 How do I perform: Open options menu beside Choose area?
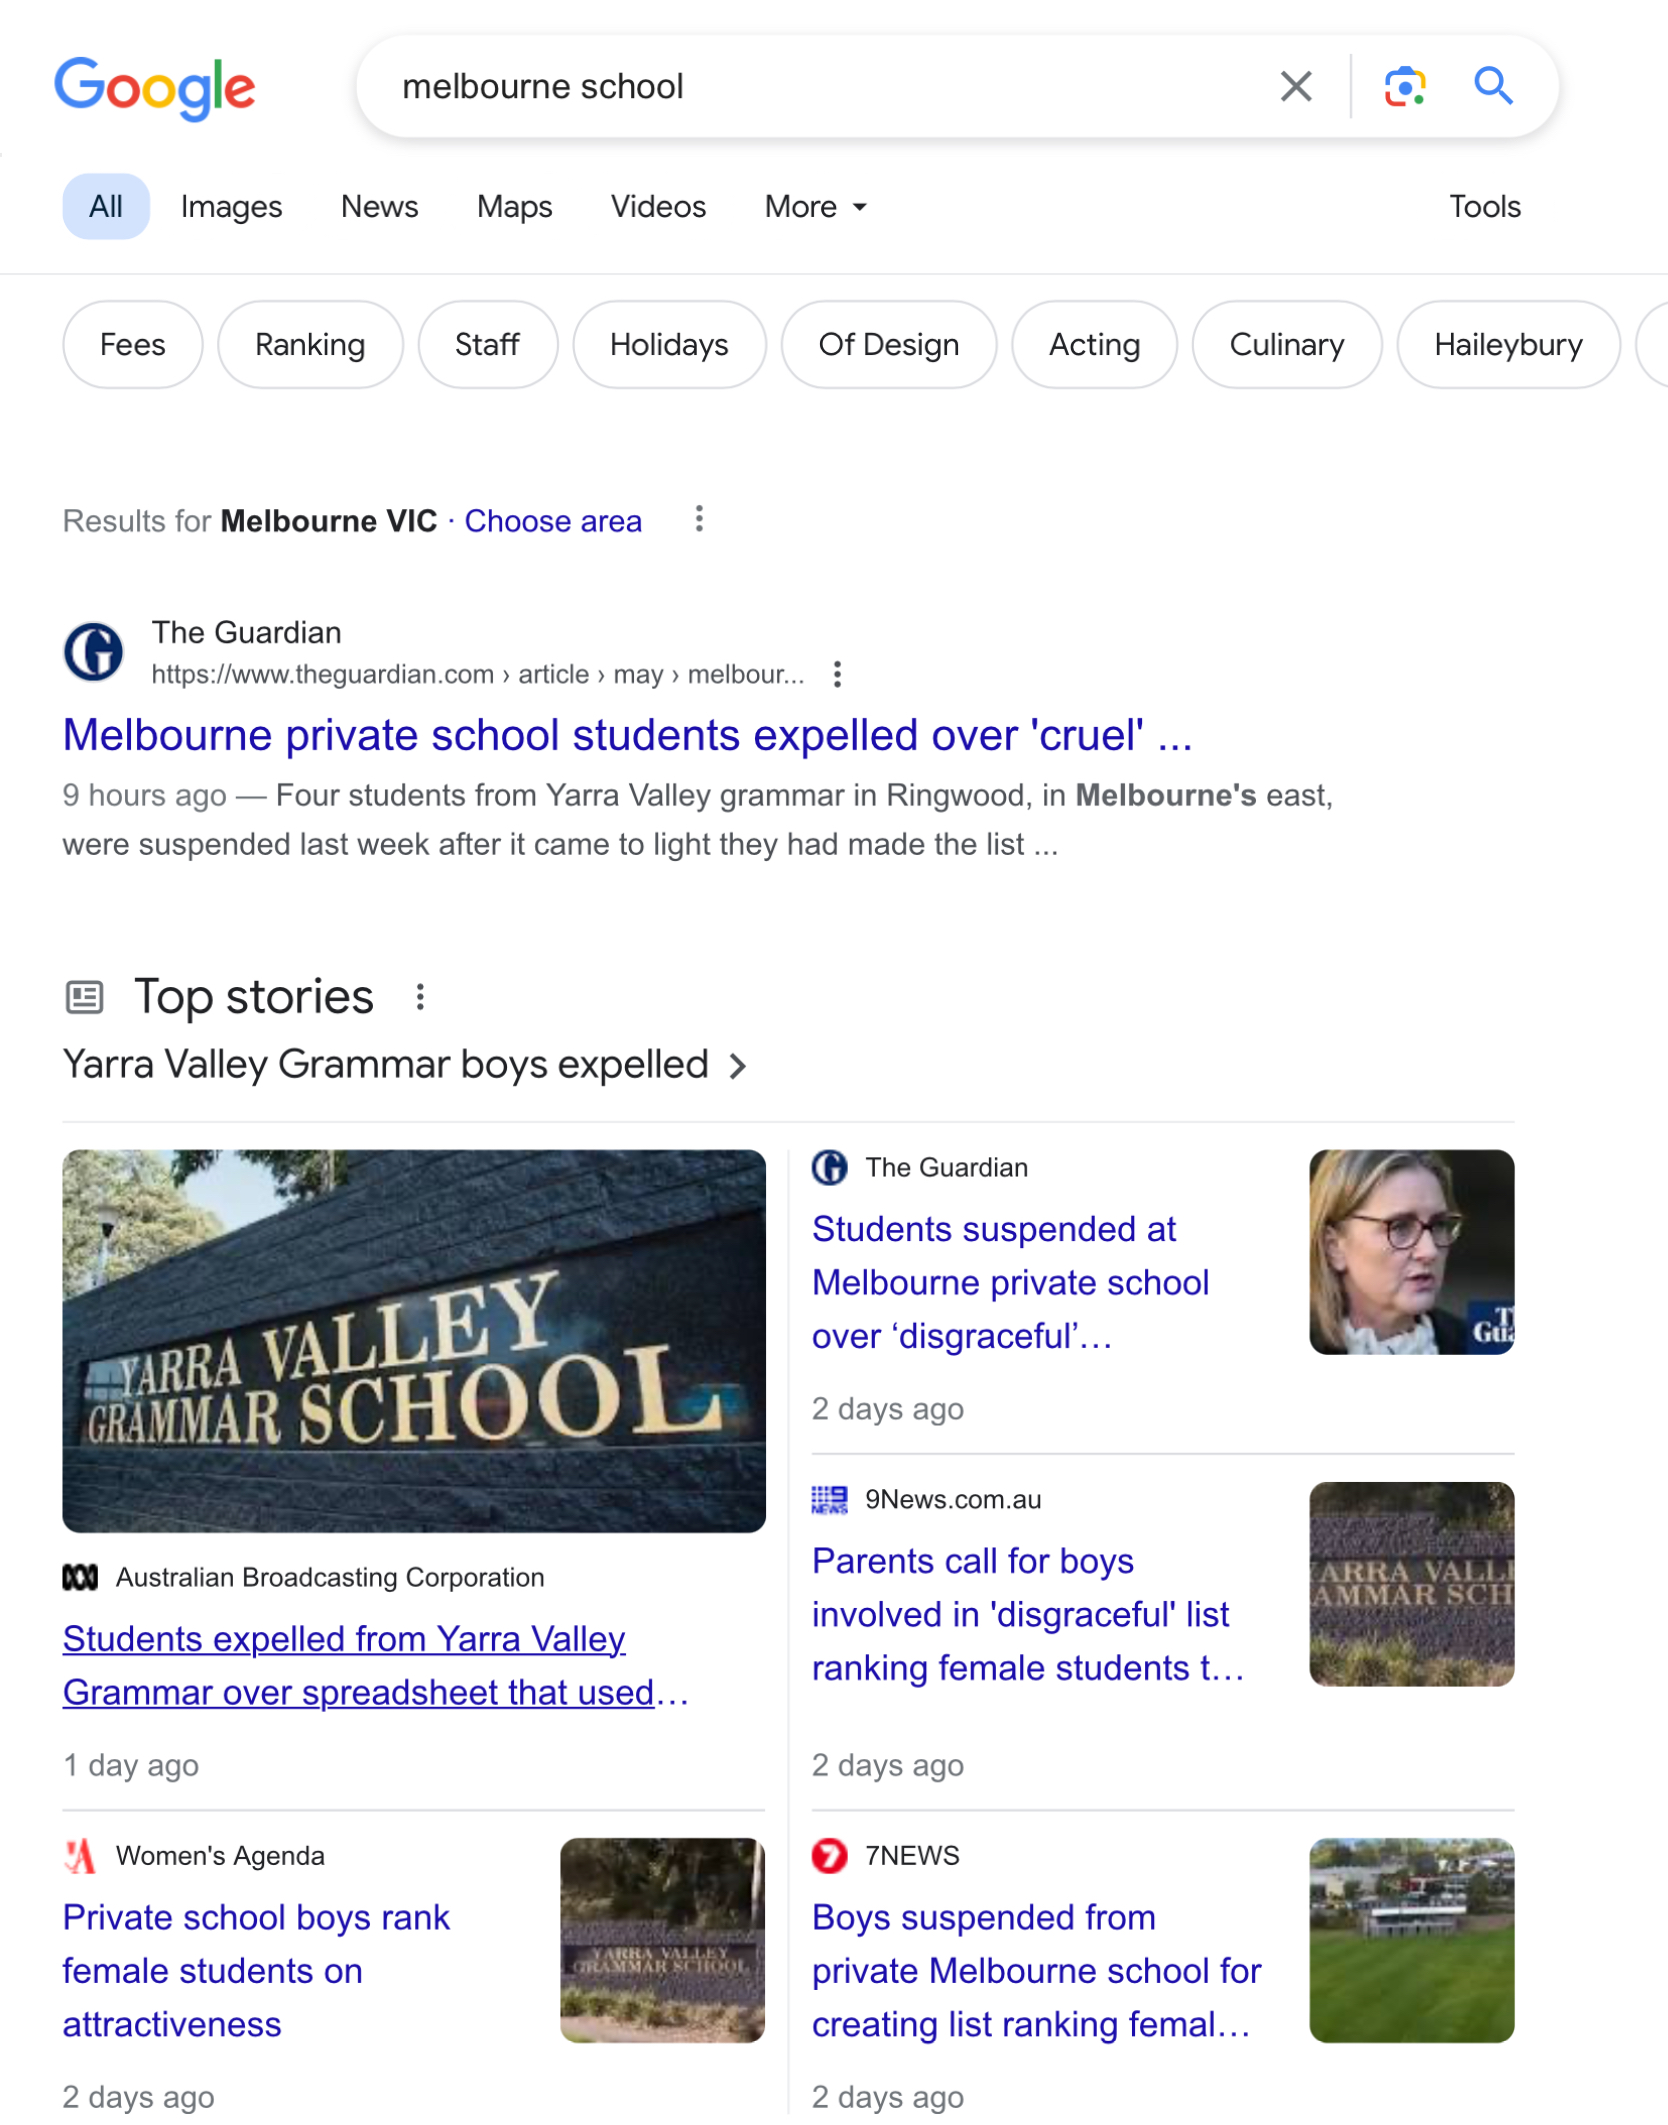tap(699, 519)
